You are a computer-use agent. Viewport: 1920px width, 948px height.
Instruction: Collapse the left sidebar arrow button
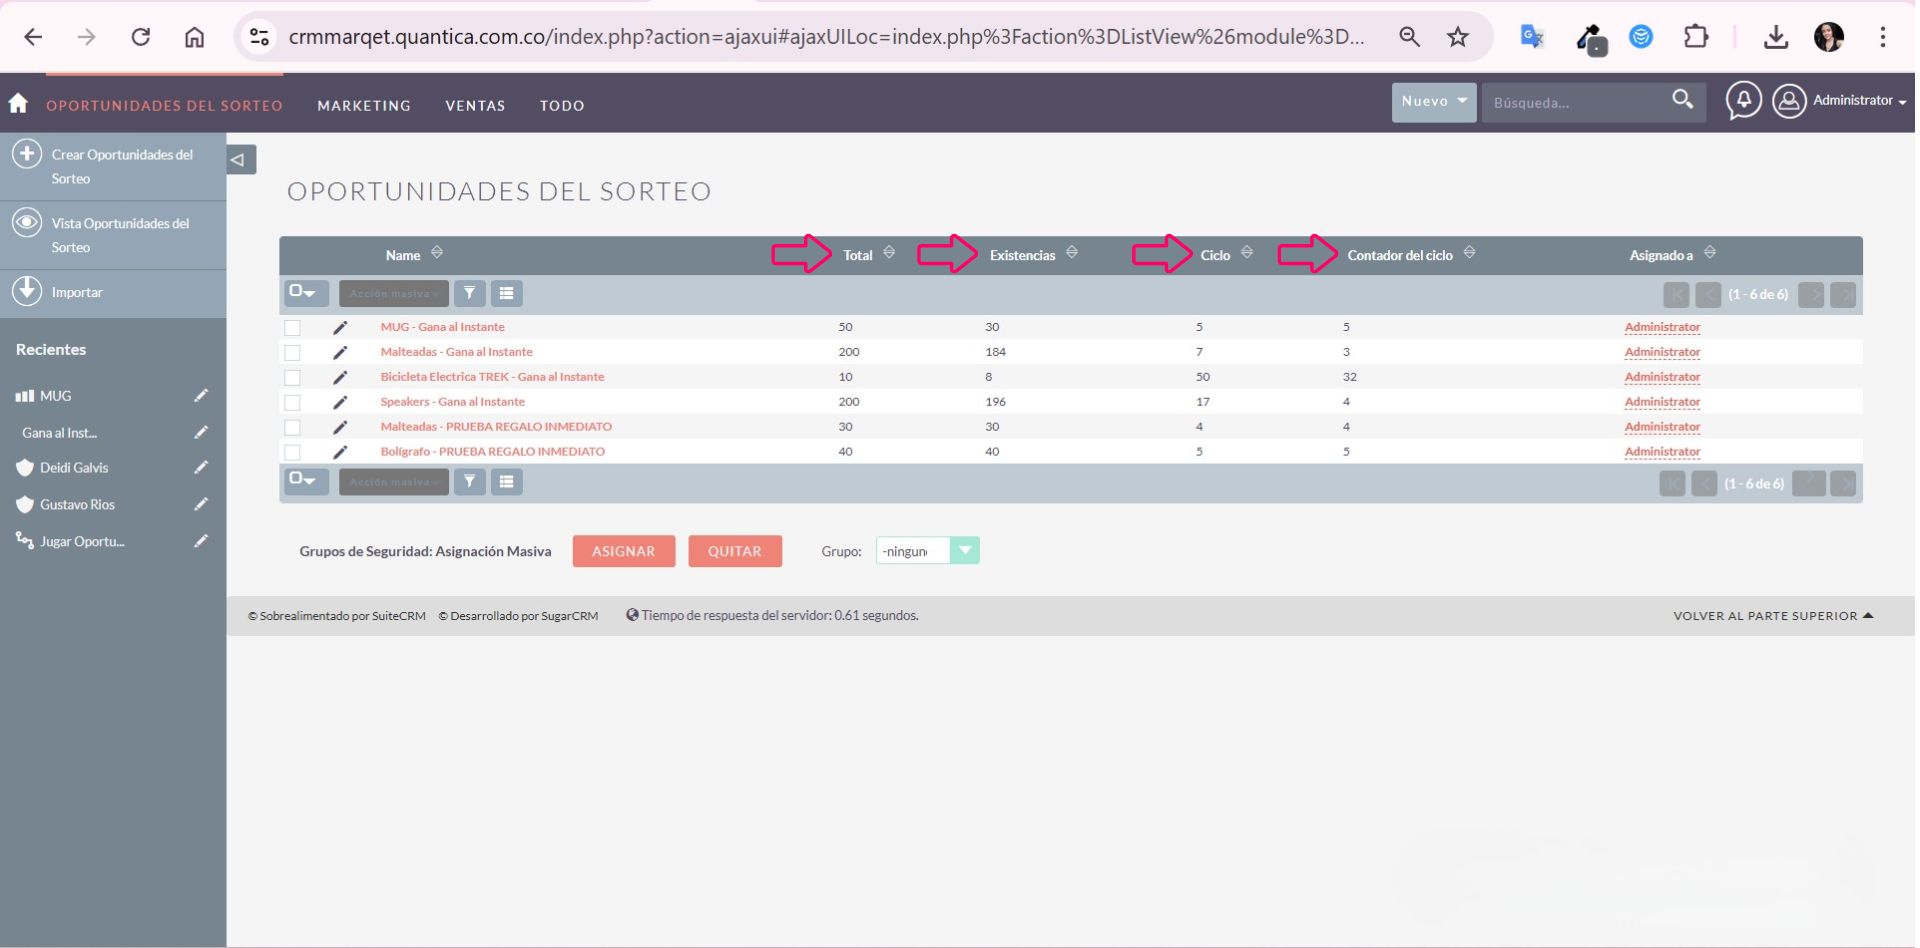pos(240,160)
